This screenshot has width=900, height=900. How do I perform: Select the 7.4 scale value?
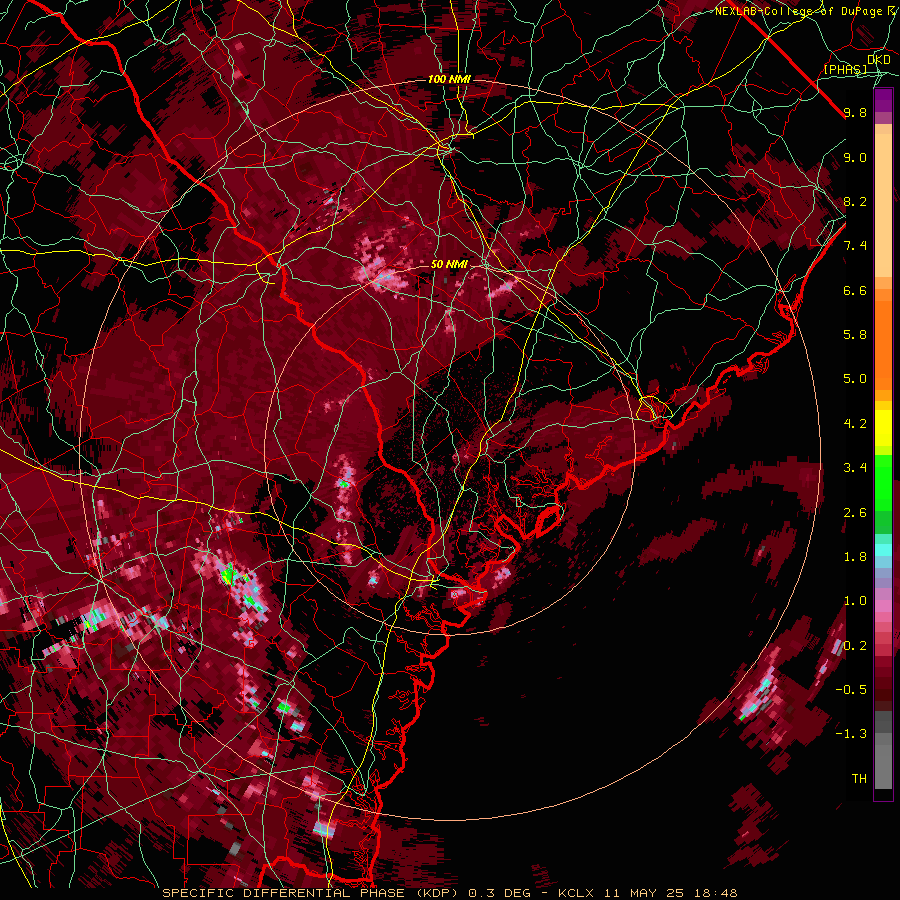(x=855, y=246)
